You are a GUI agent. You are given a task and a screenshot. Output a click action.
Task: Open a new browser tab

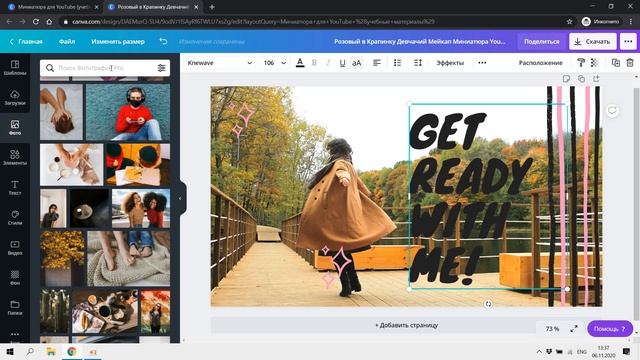pos(212,7)
